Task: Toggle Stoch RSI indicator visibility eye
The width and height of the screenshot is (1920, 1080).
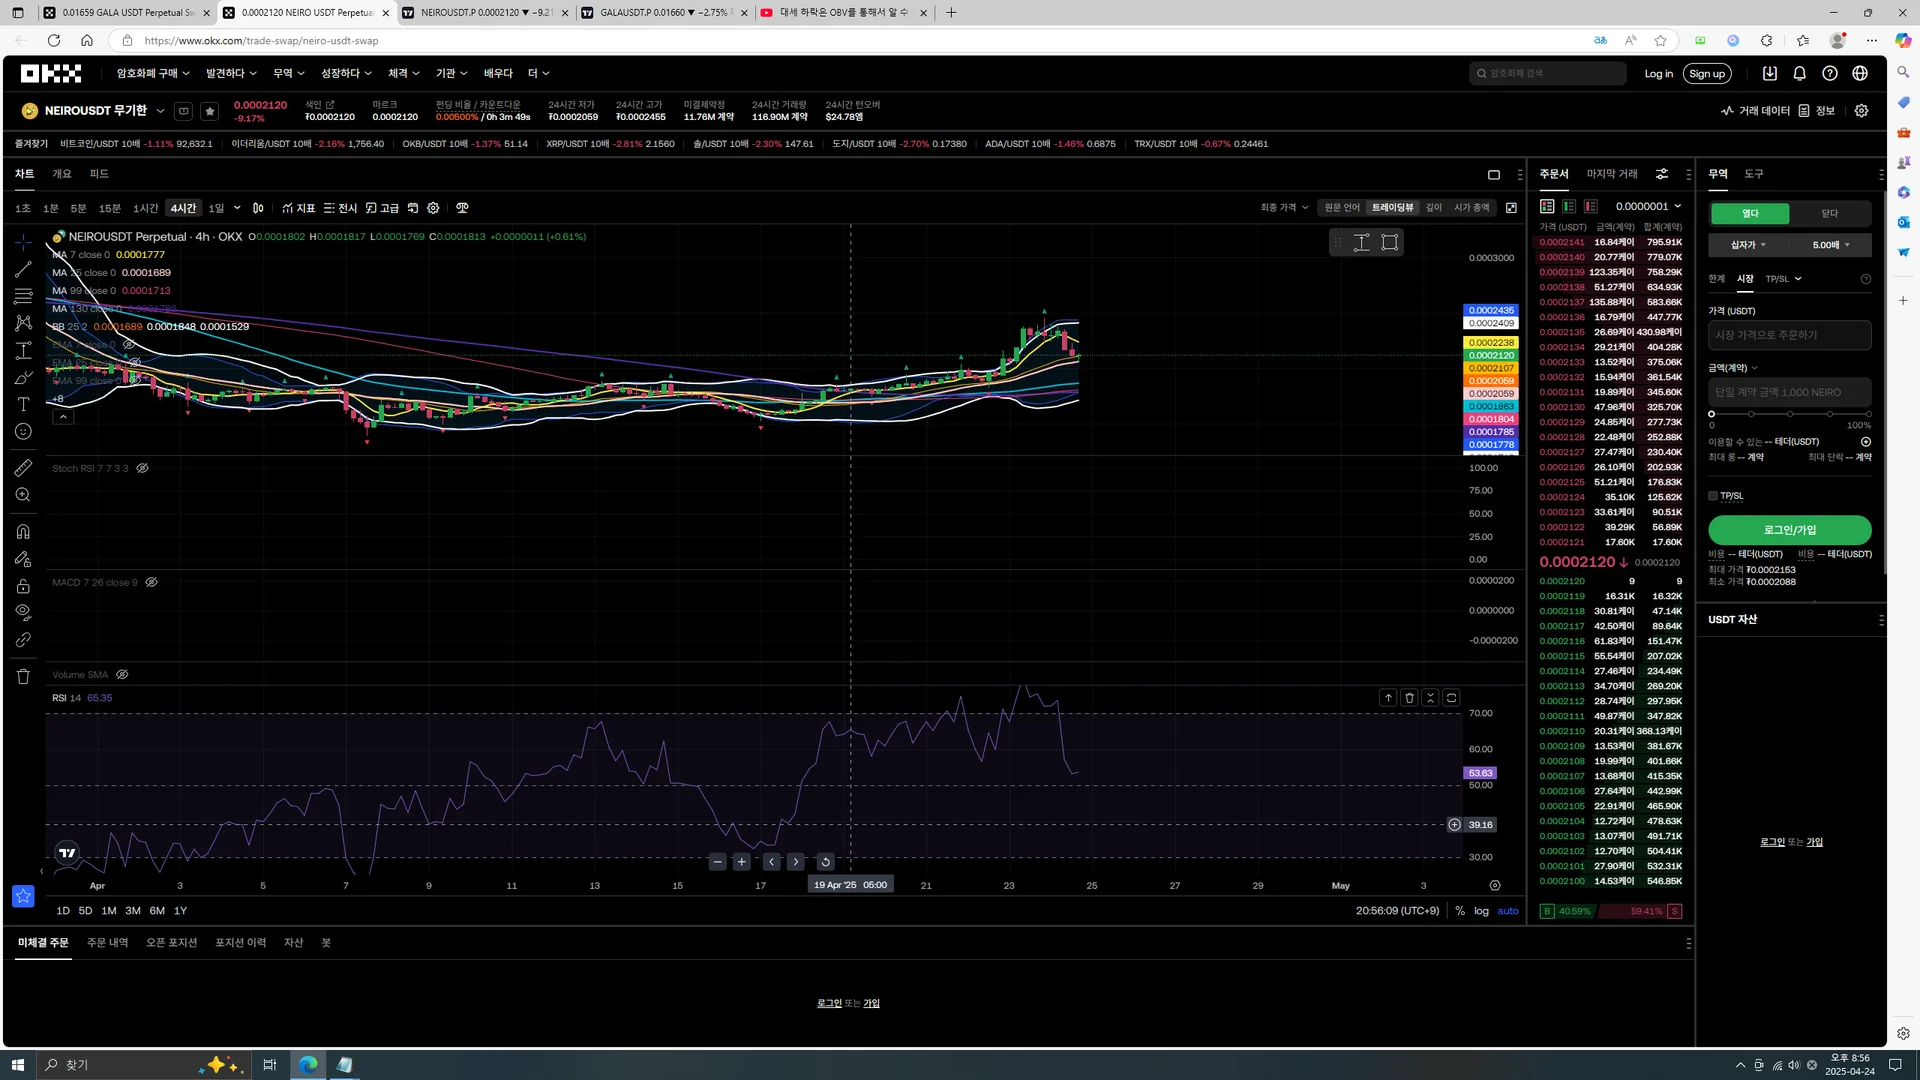Action: 143,468
